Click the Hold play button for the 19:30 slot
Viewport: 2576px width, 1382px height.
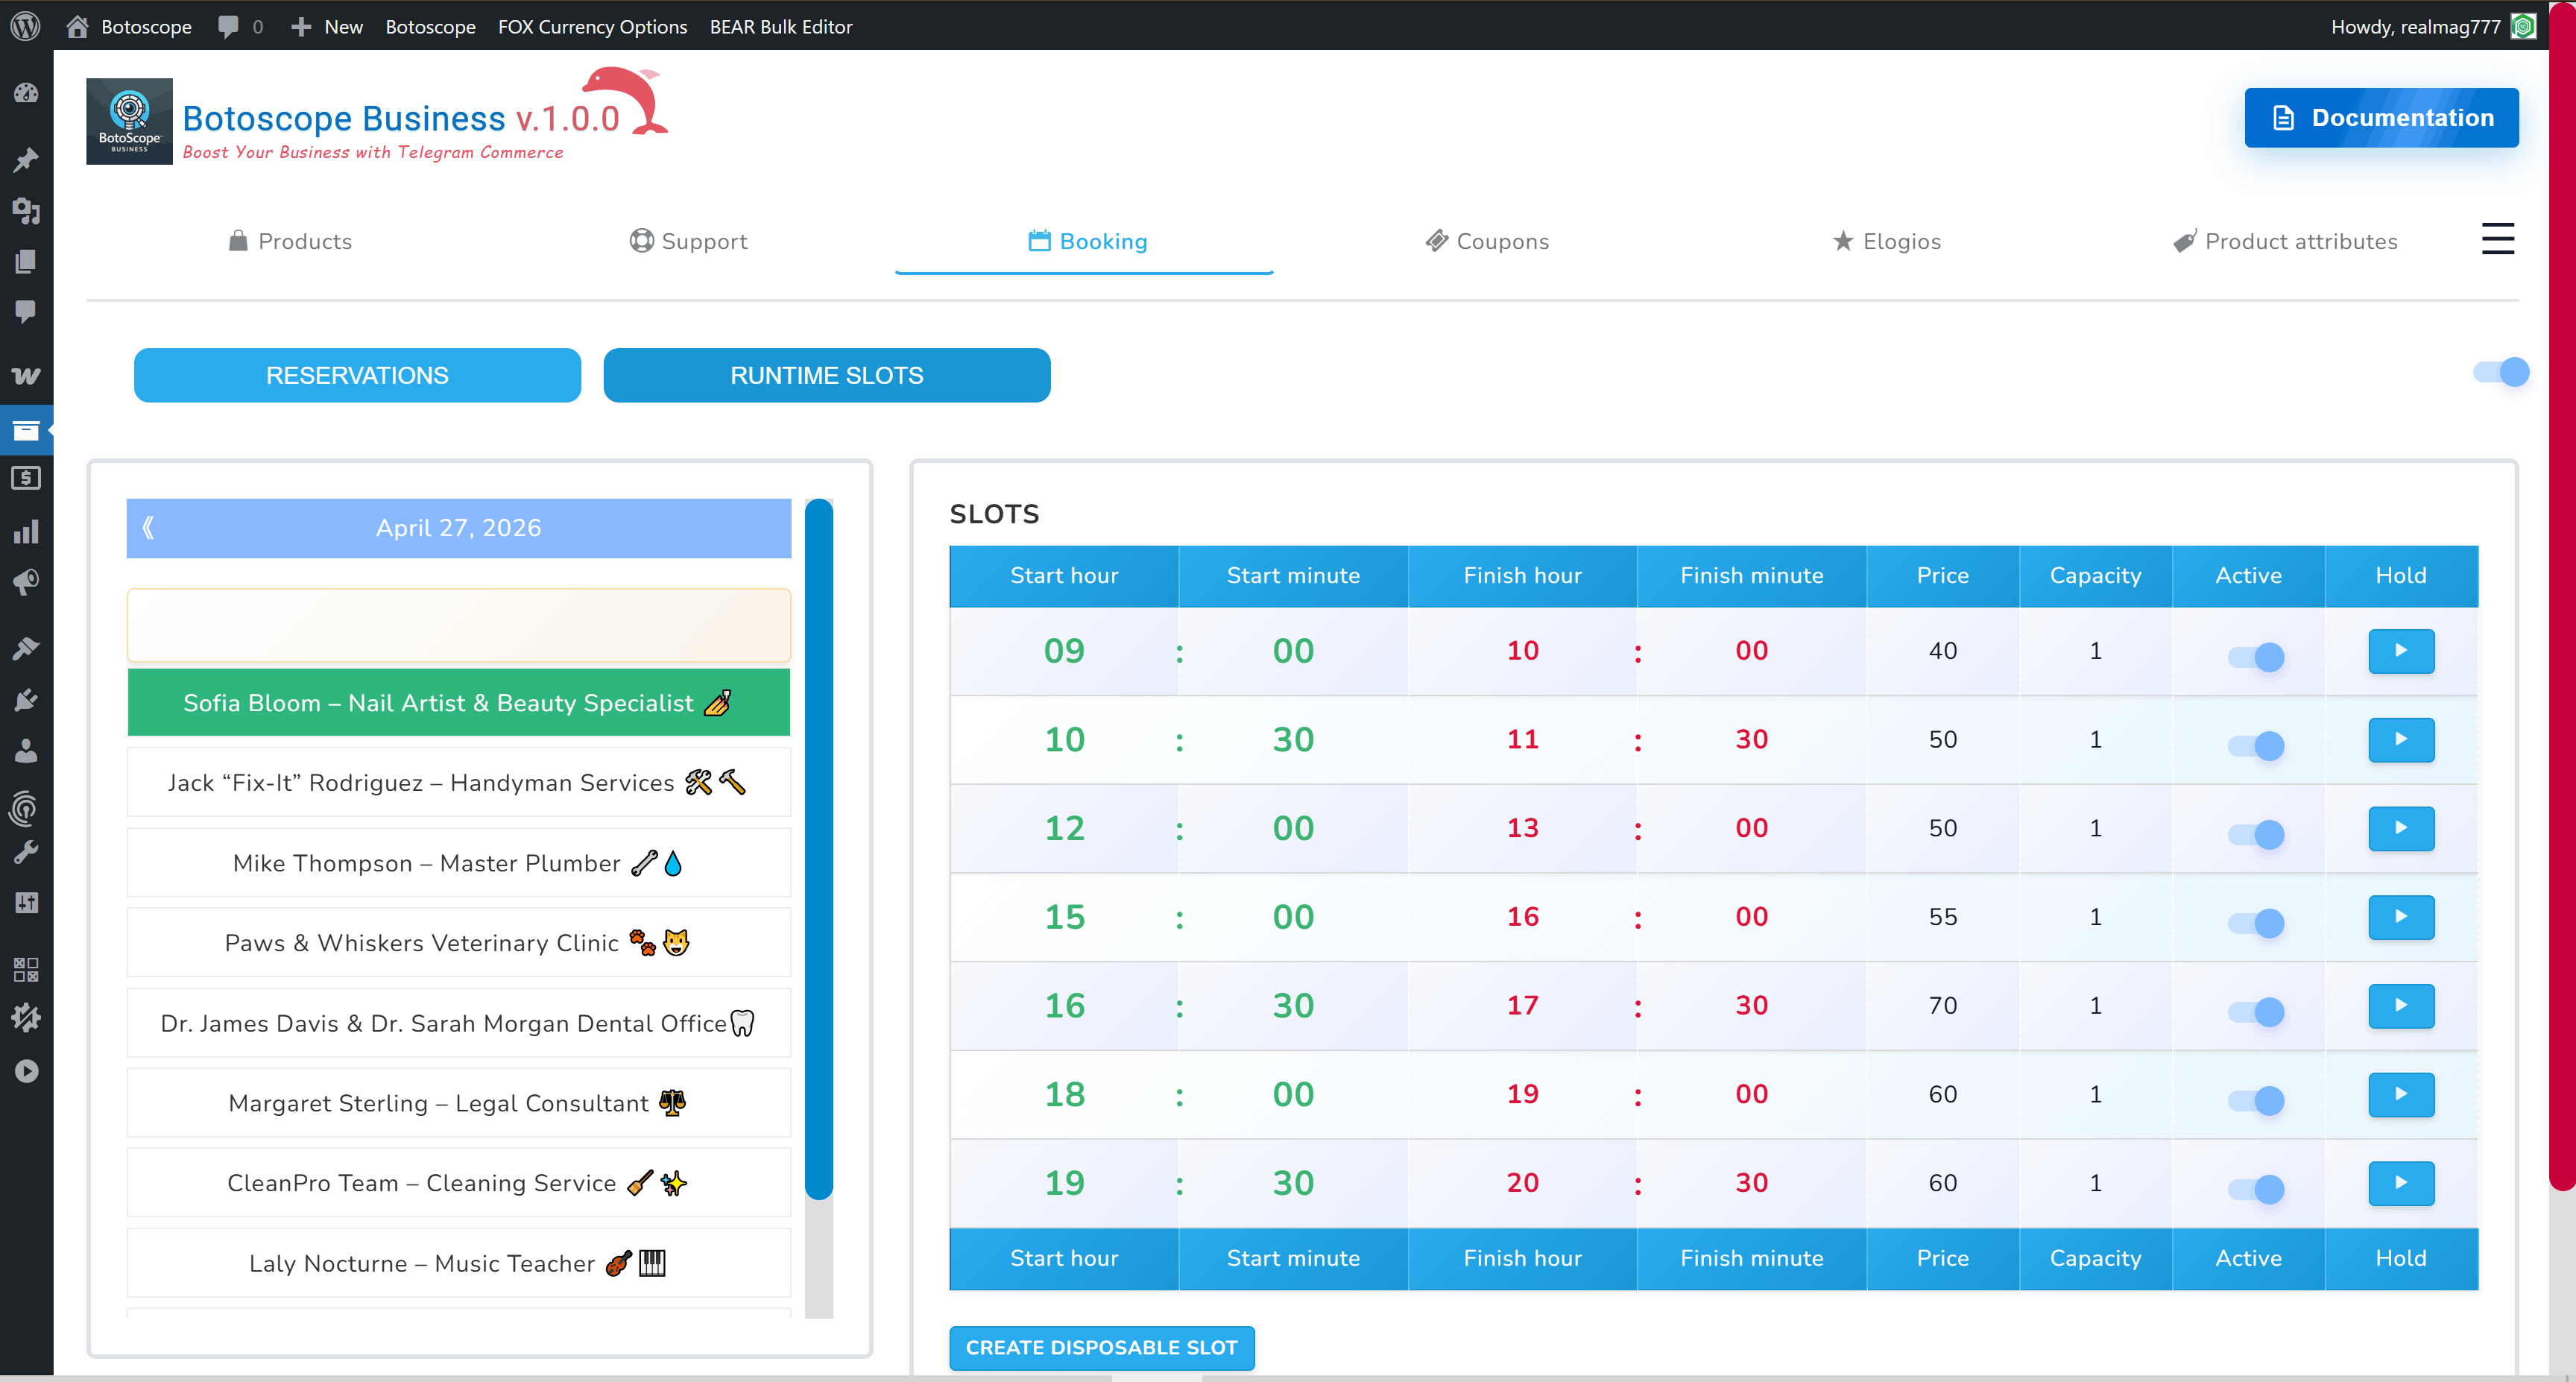pos(2401,1183)
